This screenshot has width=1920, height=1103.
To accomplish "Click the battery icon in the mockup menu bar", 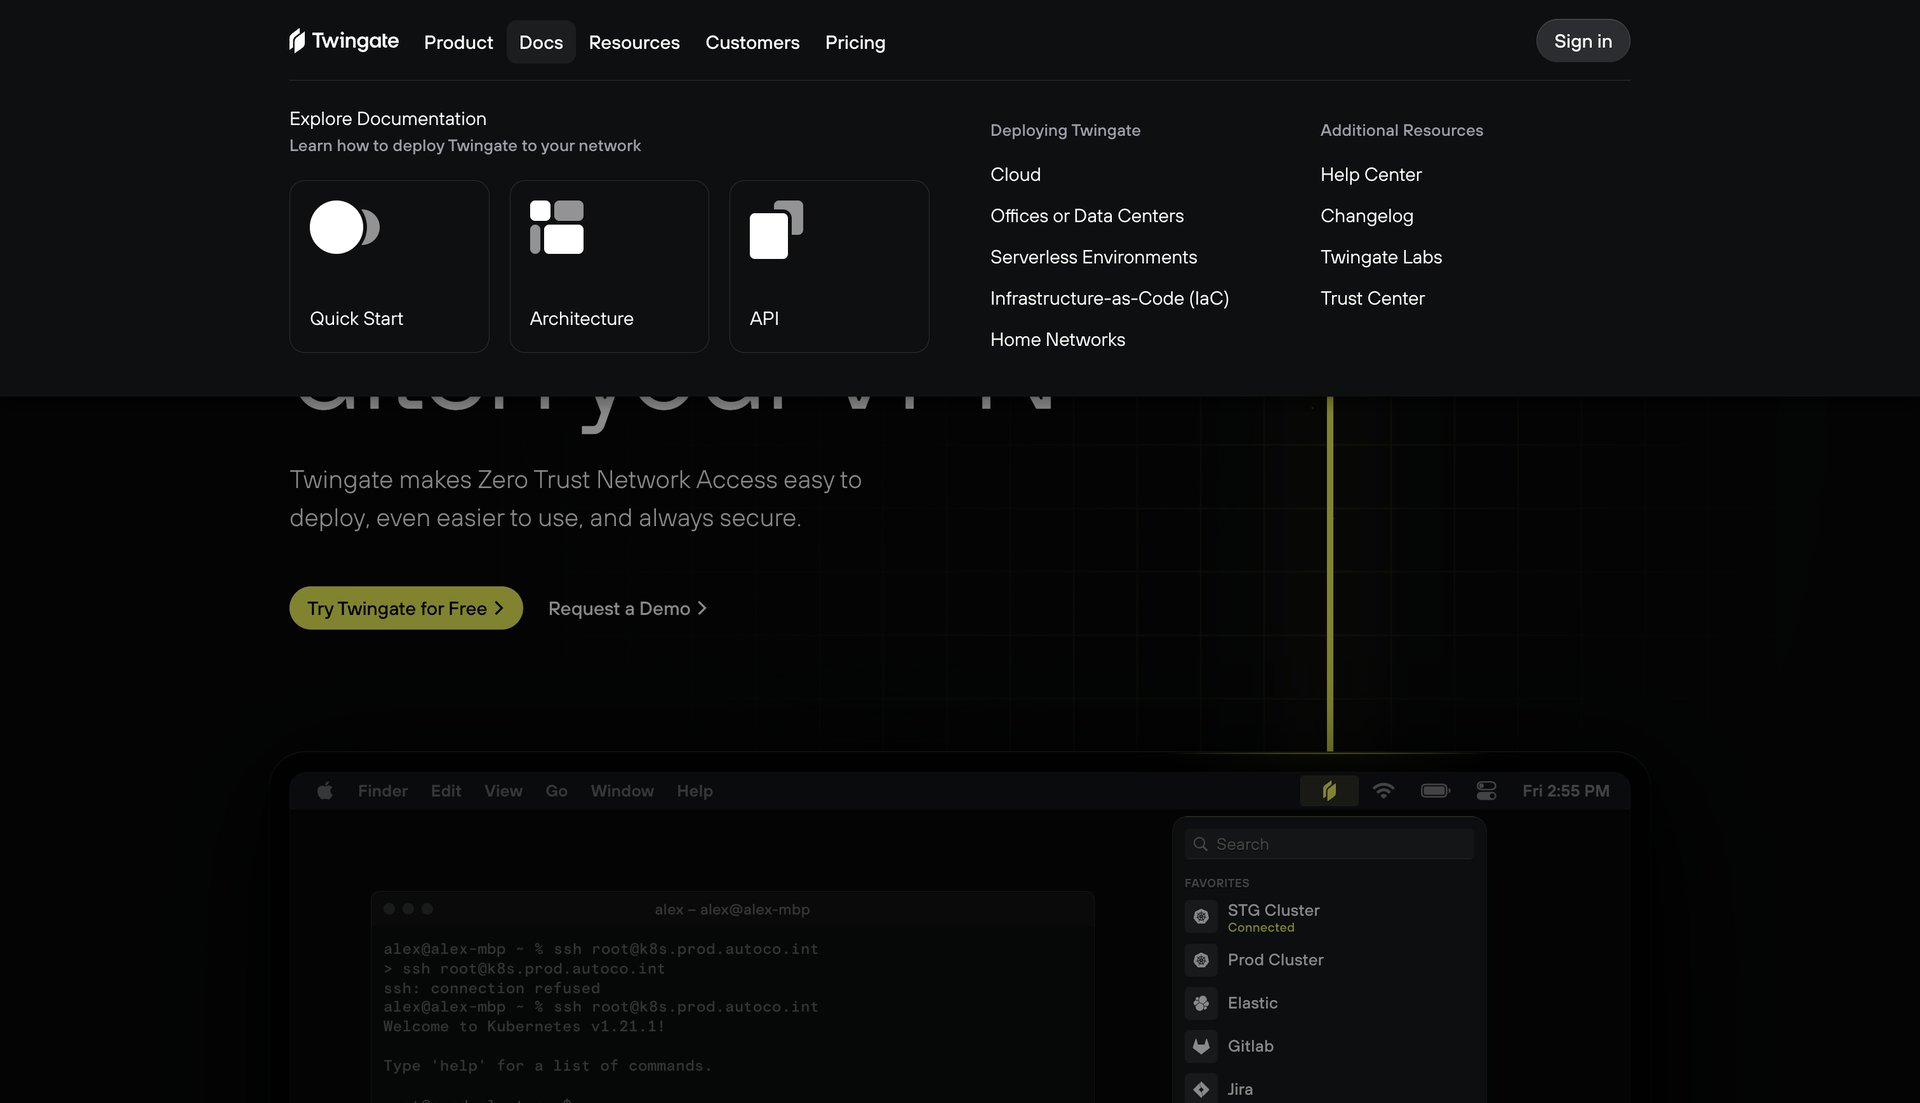I will [1435, 790].
